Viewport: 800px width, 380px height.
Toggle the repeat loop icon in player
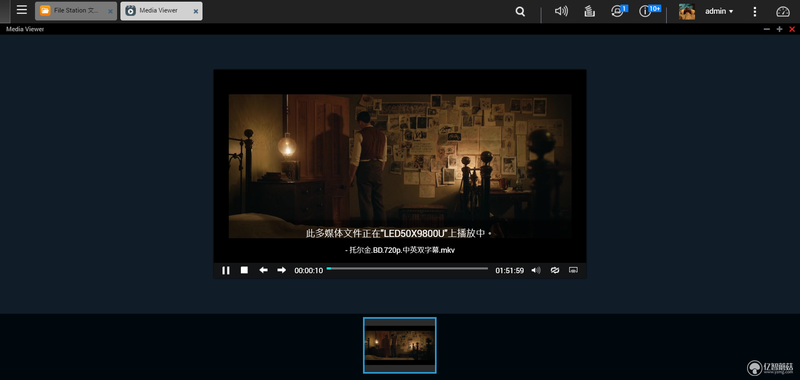tap(555, 270)
